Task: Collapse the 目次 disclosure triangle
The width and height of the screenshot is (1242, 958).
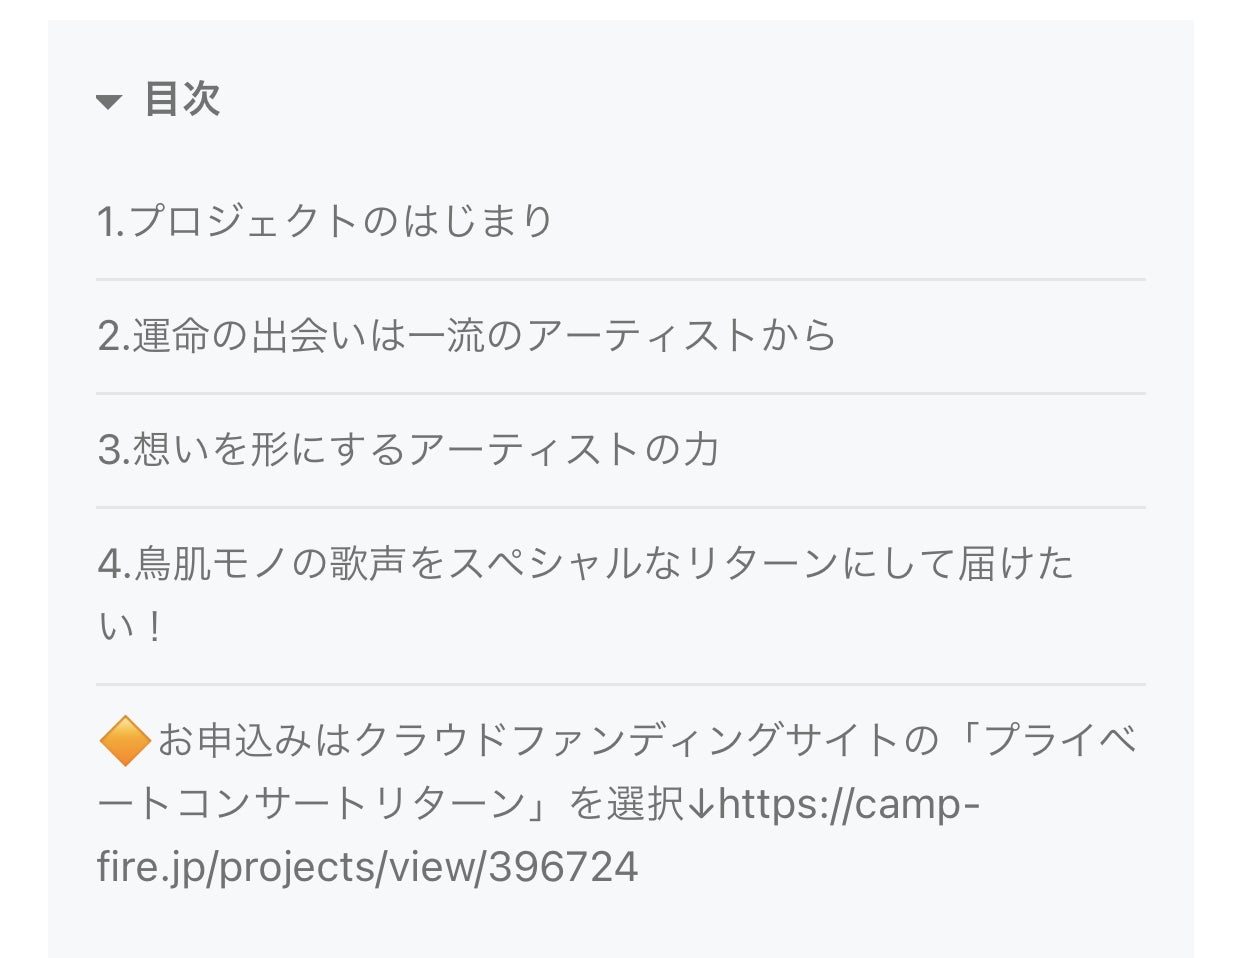Action: pyautogui.click(x=109, y=101)
